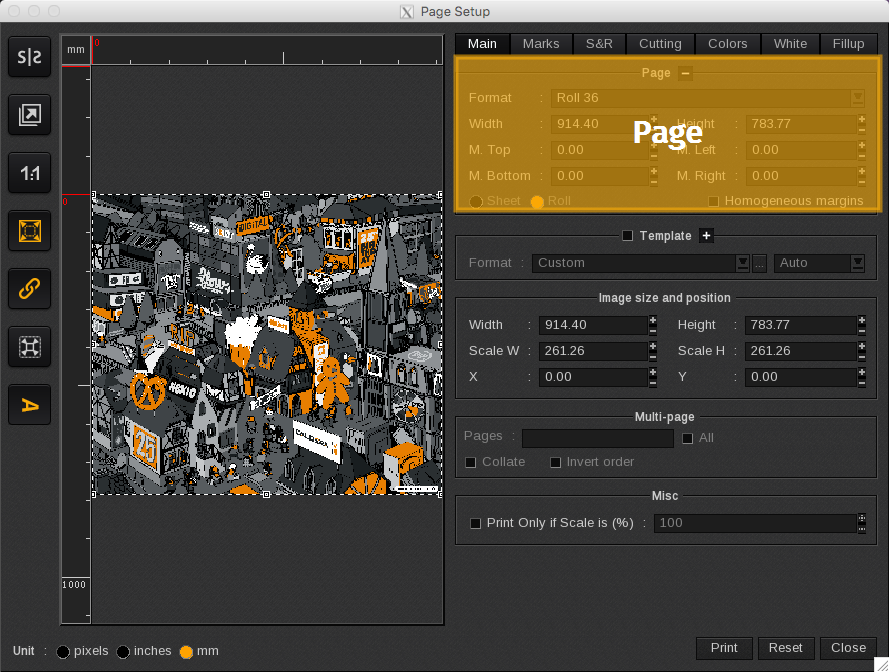The height and width of the screenshot is (672, 889).
Task: Select the pixels unit radio button
Action: [x=63, y=652]
